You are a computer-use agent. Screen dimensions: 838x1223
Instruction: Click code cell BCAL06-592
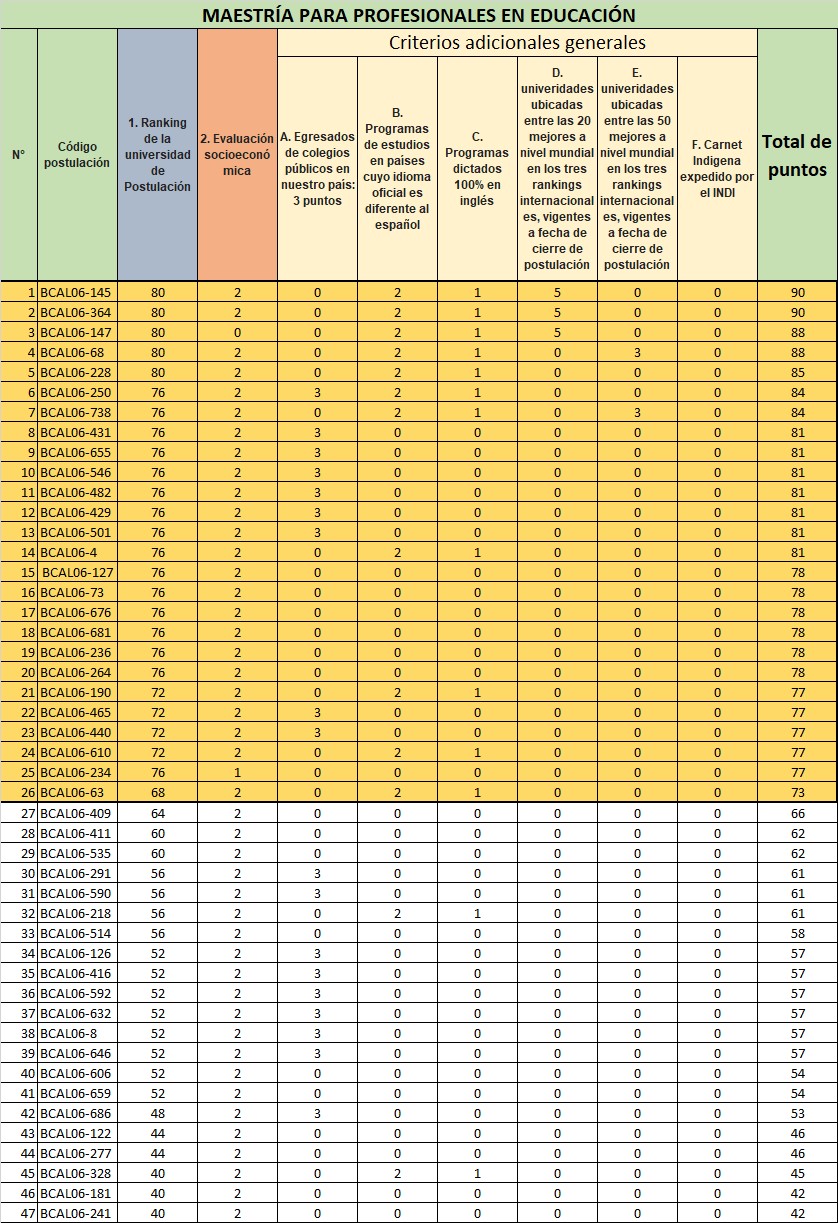77,993
